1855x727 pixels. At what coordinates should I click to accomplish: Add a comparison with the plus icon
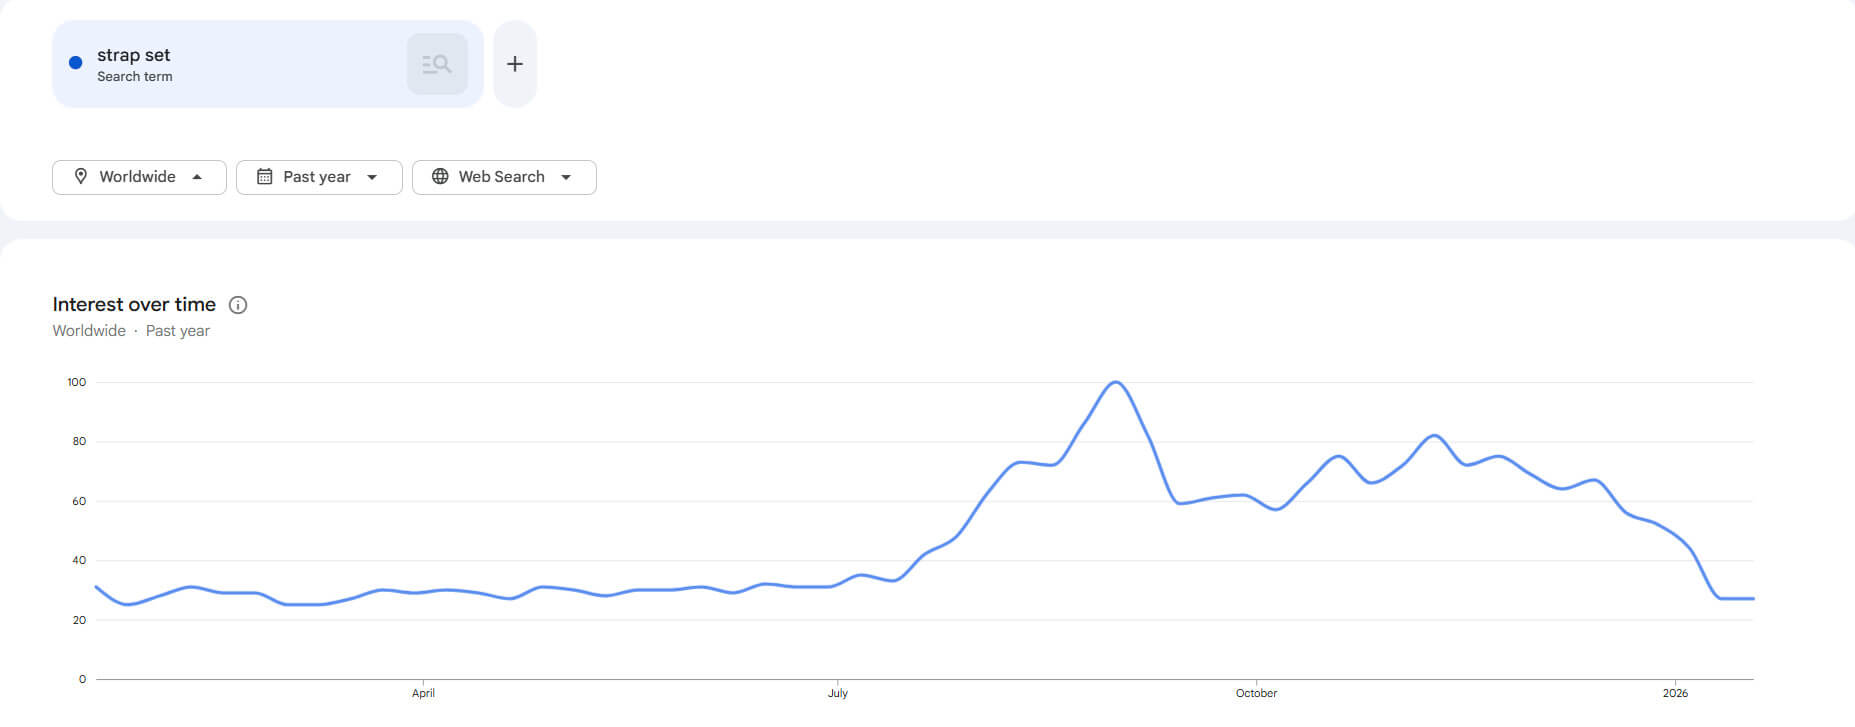pos(515,64)
